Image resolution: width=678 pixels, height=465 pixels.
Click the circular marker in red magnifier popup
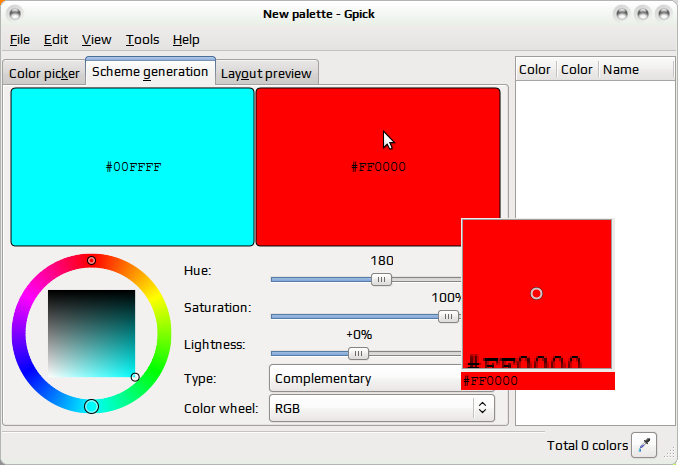coord(536,294)
